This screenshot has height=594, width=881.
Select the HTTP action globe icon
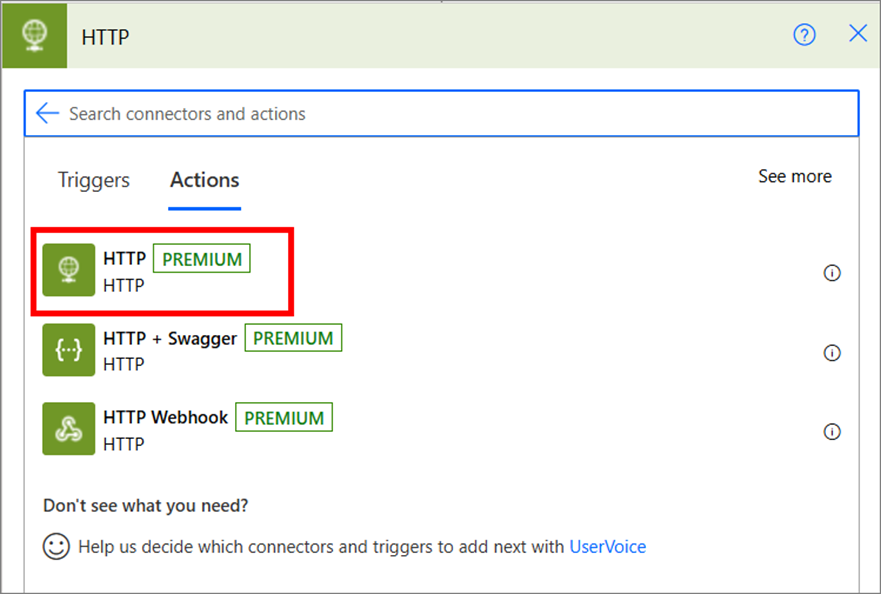tap(68, 270)
